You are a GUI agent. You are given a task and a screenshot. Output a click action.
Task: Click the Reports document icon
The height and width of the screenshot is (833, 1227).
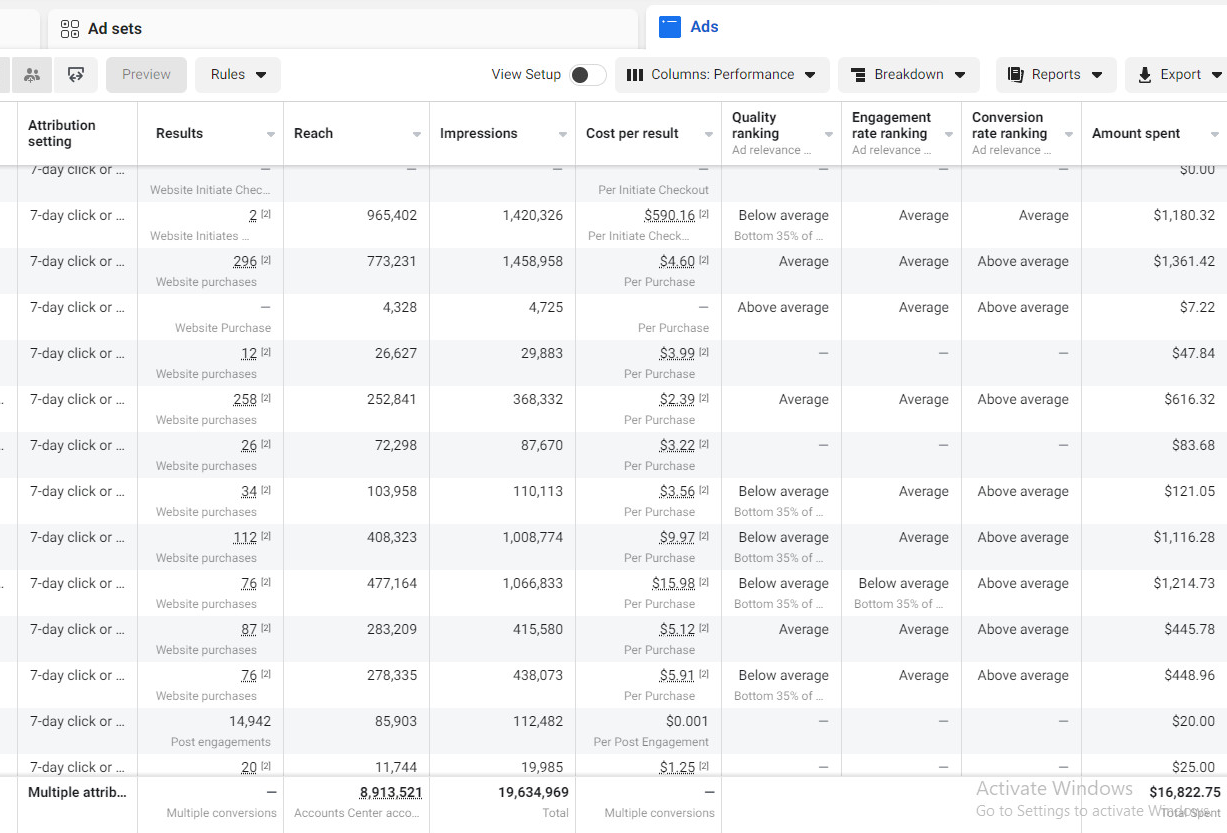click(x=1016, y=75)
